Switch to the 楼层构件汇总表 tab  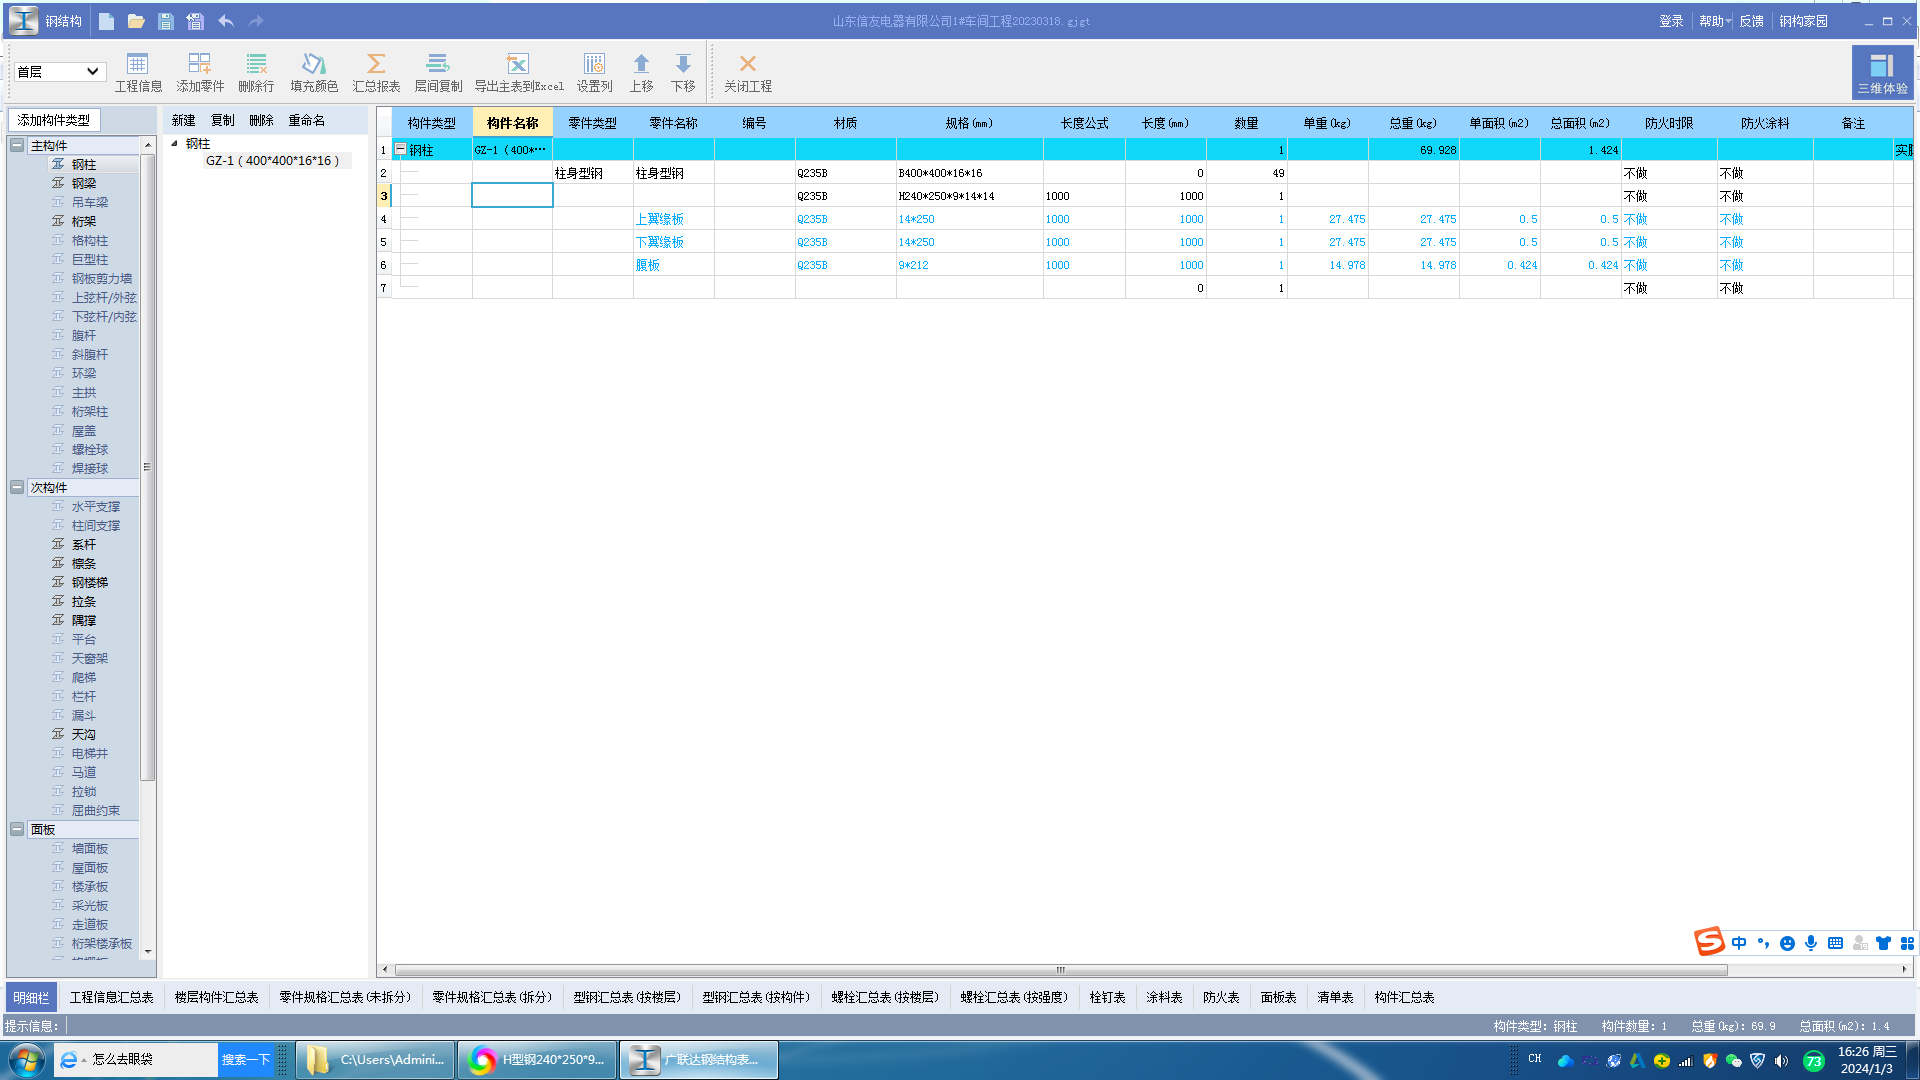[x=216, y=998]
